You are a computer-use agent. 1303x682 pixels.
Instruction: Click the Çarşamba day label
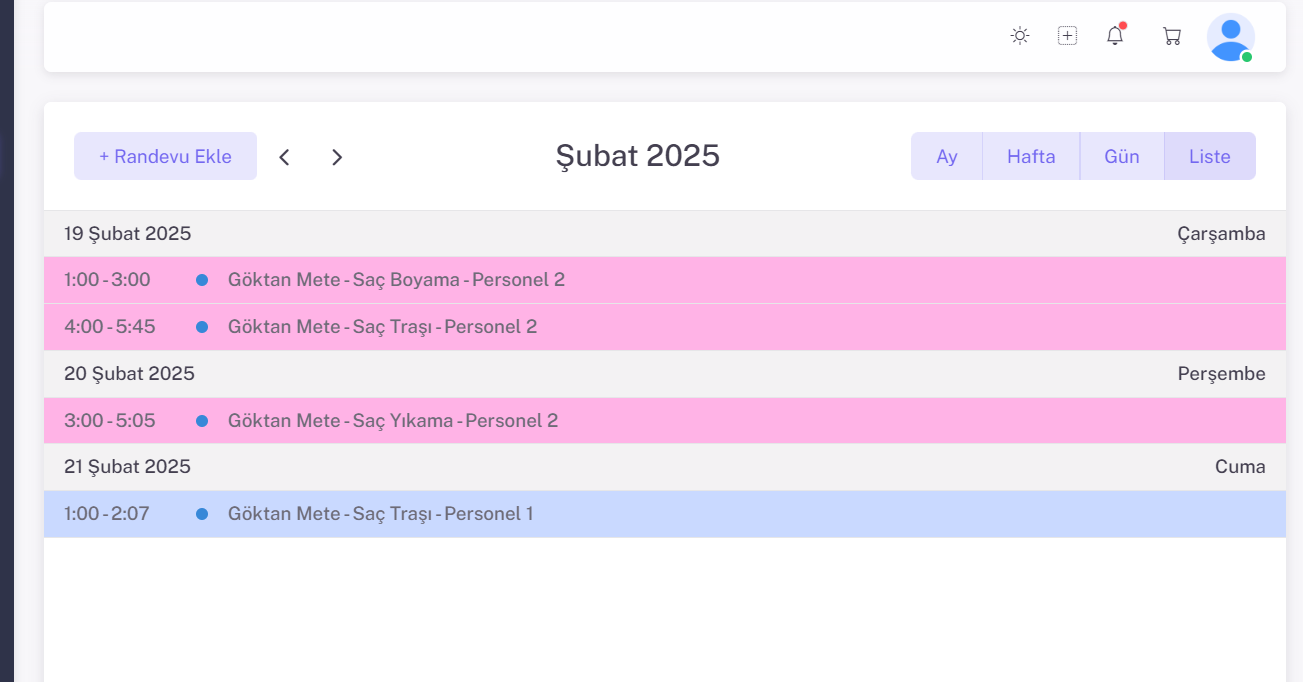tap(1220, 234)
